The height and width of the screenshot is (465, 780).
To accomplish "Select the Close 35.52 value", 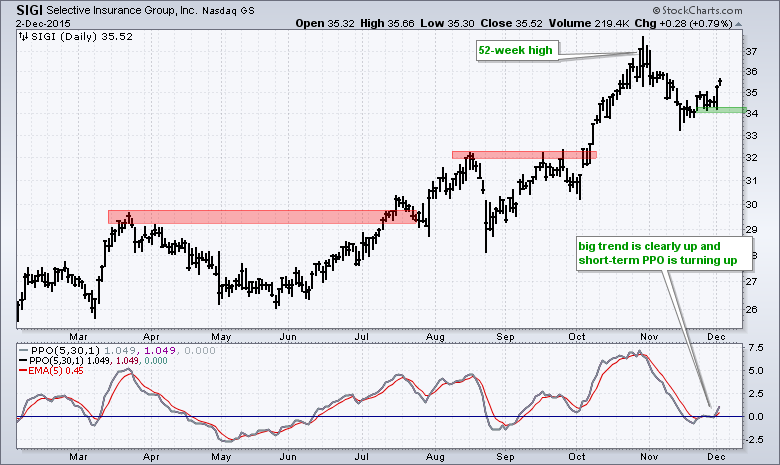I will (x=511, y=23).
